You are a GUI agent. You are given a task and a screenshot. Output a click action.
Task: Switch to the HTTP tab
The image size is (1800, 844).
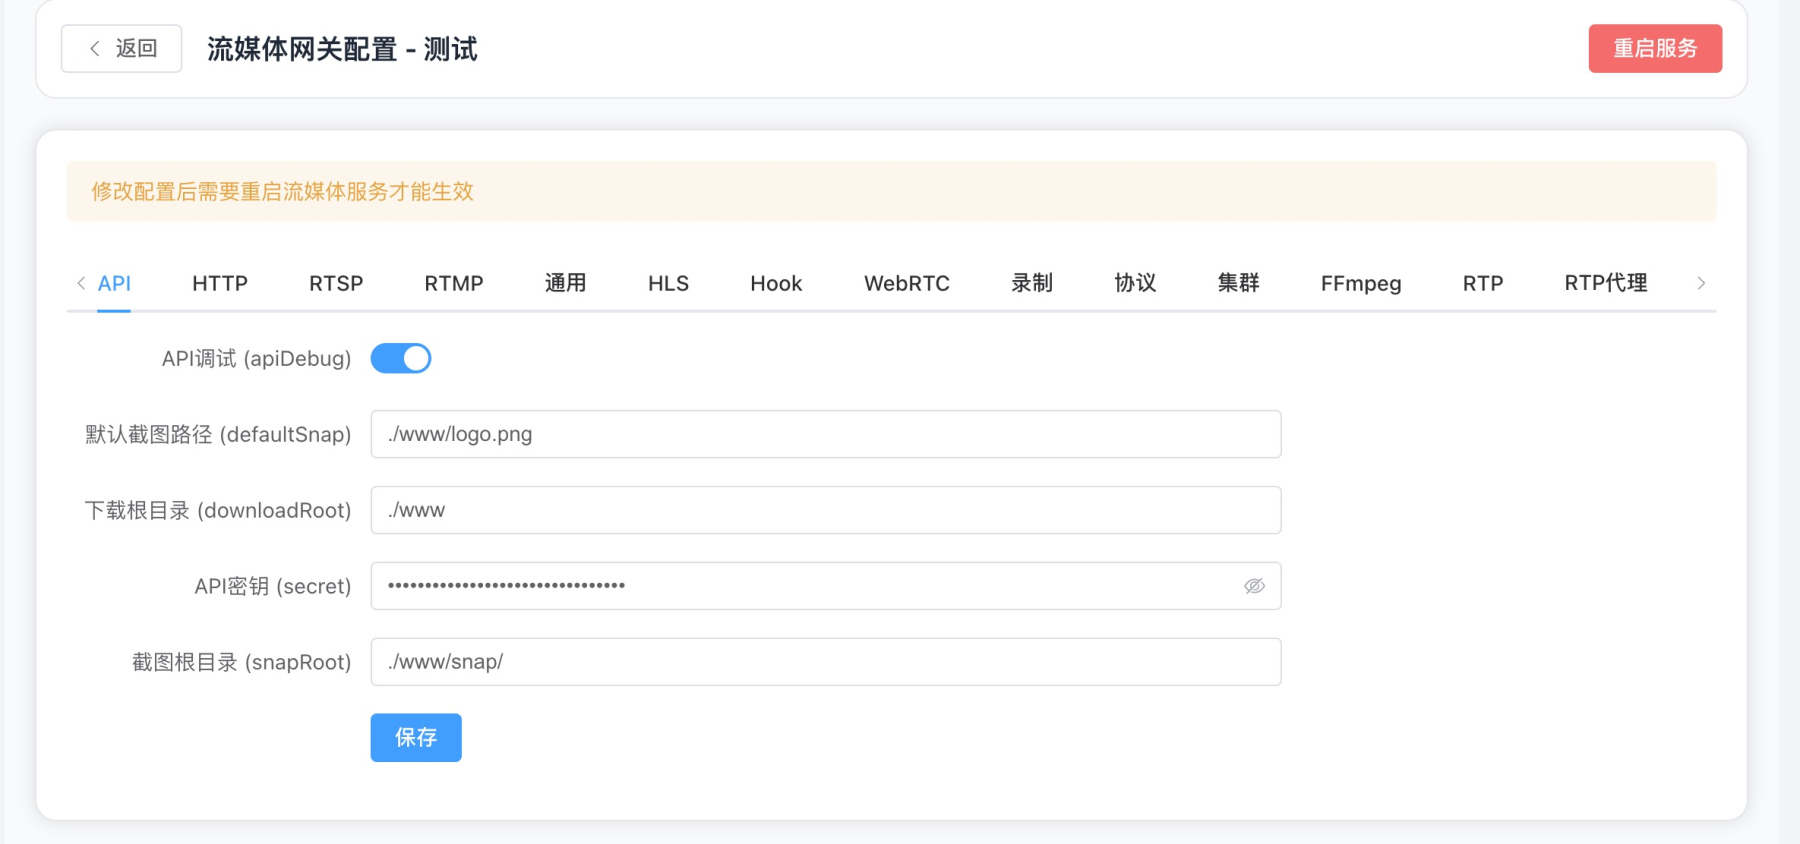220,283
